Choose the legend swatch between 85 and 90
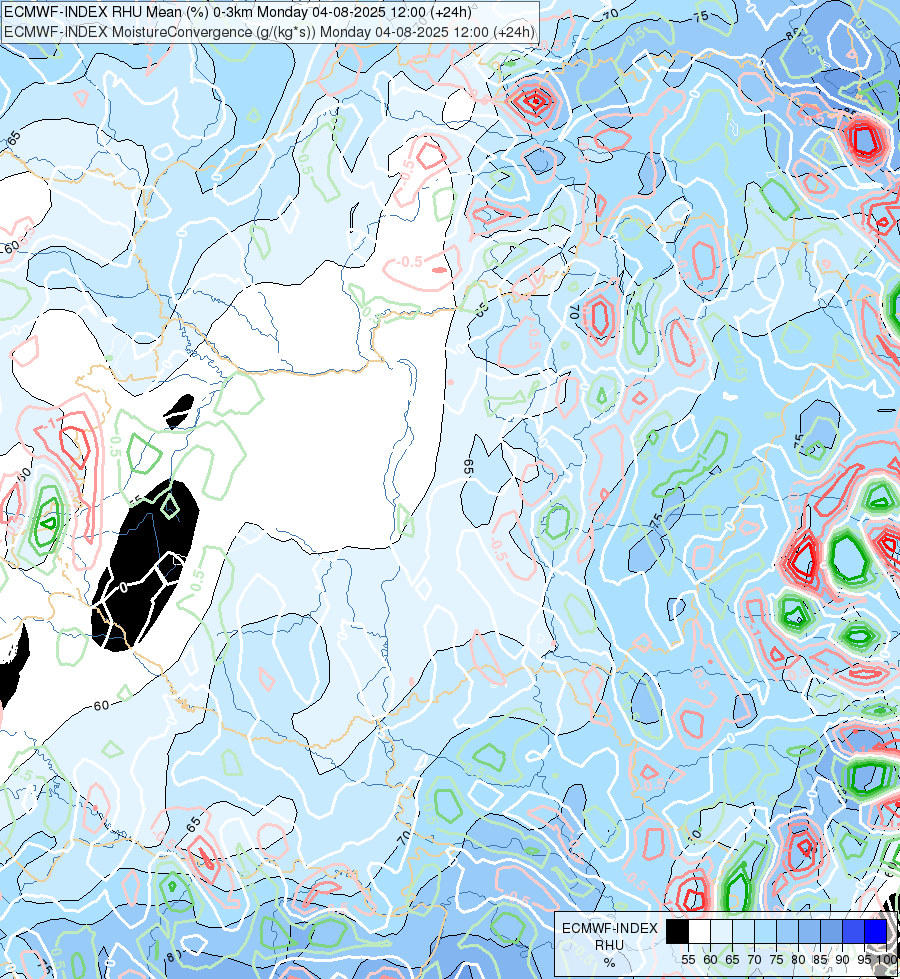The height and width of the screenshot is (979, 900). click(831, 932)
